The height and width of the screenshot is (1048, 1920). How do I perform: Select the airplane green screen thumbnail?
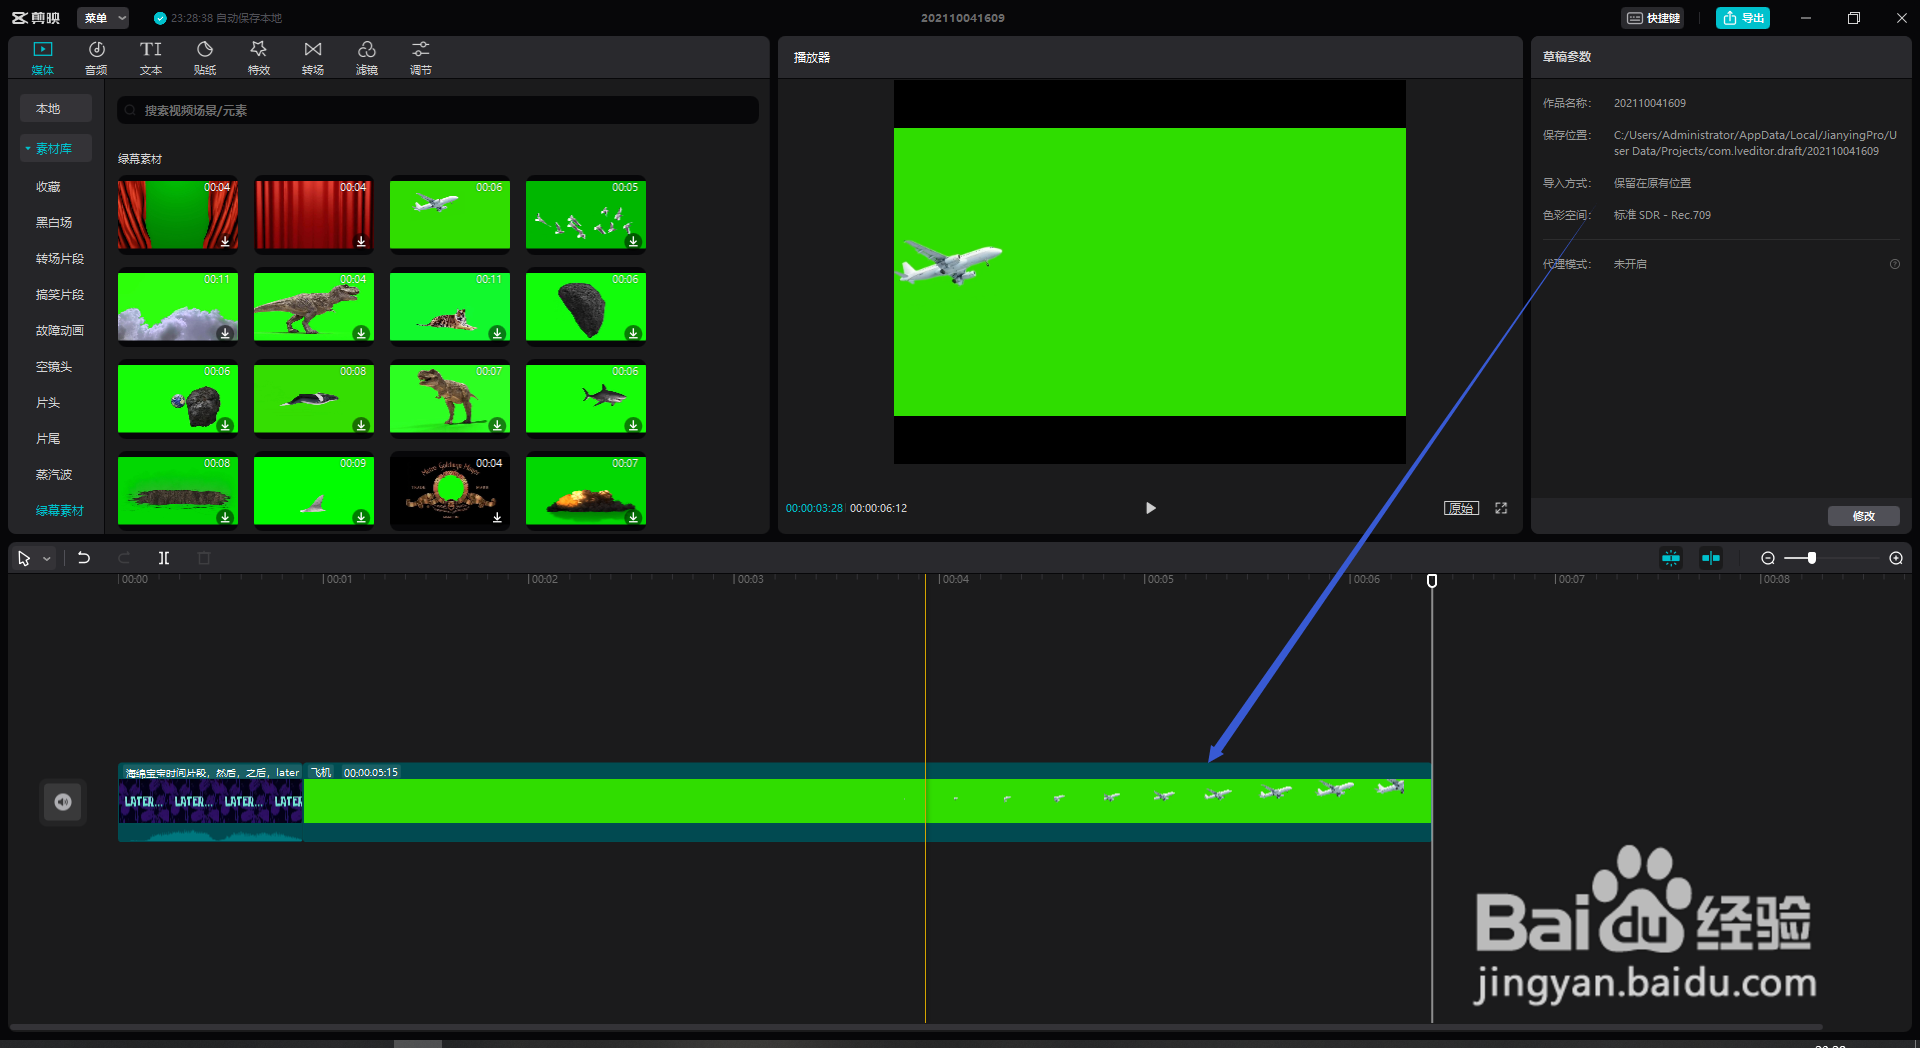pyautogui.click(x=450, y=214)
